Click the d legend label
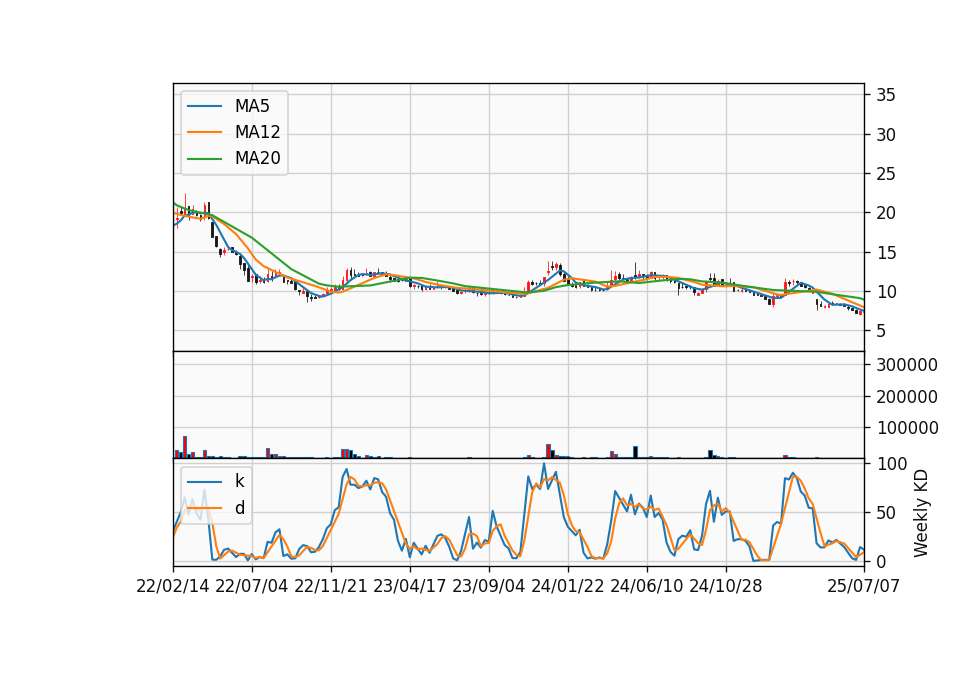Screen dimensions: 960x690 [x=239, y=508]
